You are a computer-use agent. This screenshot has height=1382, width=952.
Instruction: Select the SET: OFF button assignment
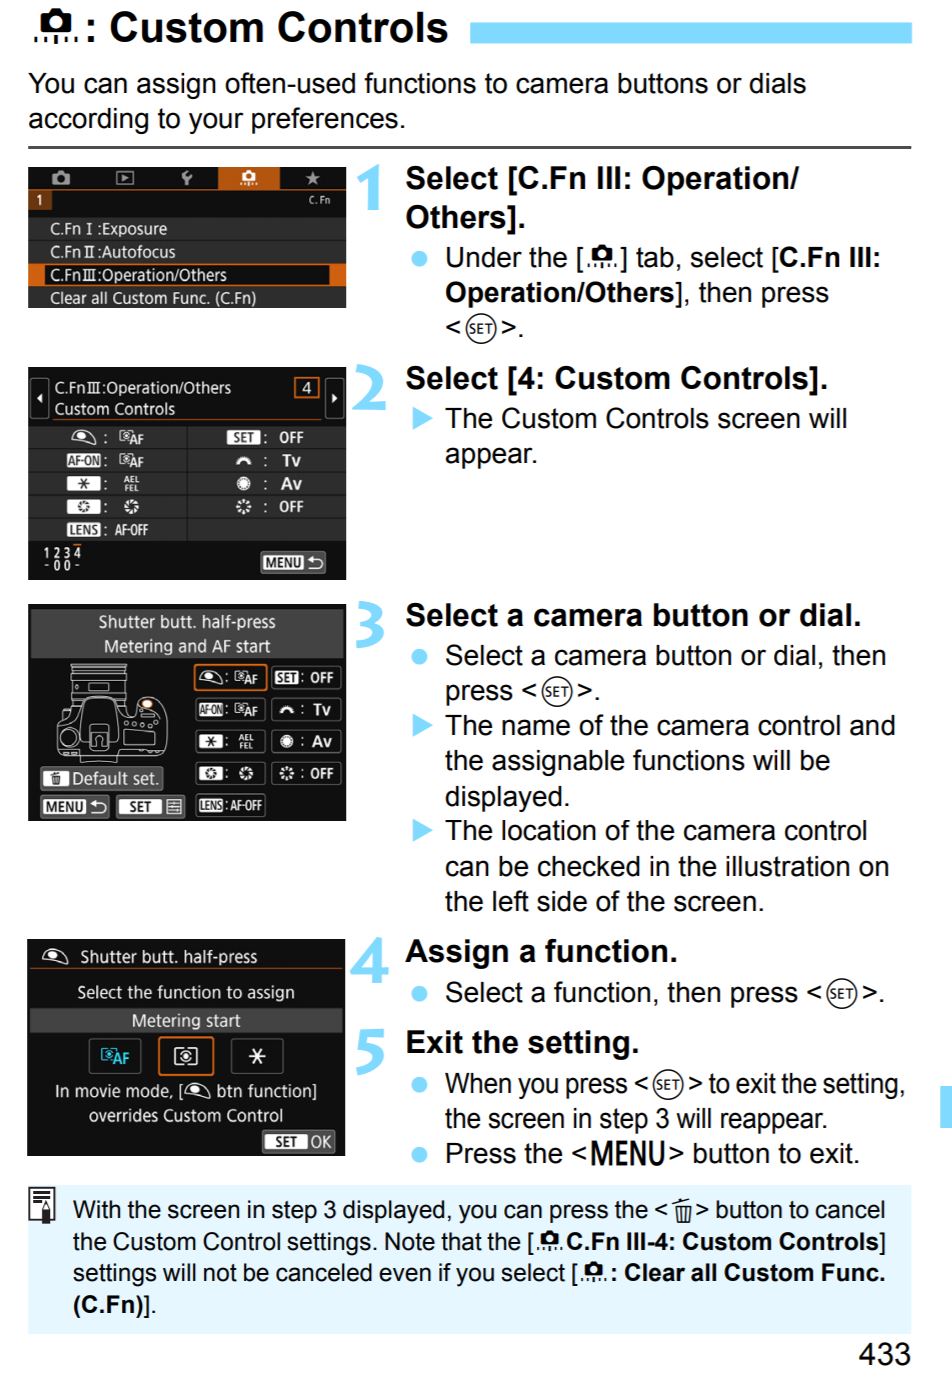click(305, 678)
